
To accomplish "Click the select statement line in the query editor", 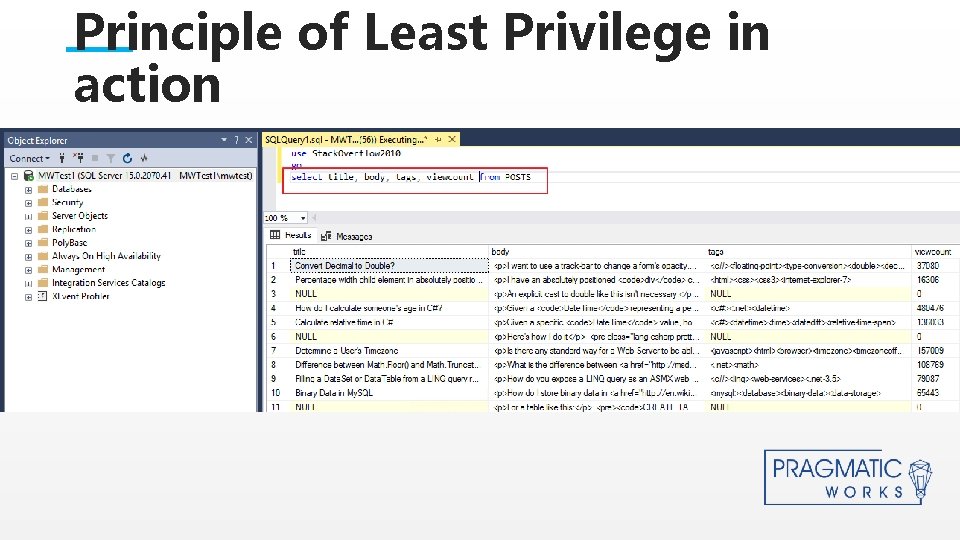I will [x=411, y=177].
